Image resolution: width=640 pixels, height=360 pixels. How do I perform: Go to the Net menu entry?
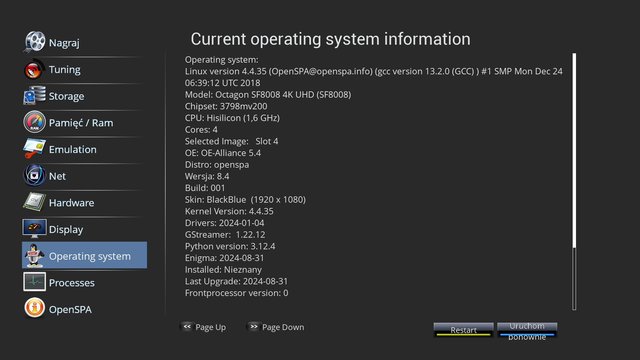coord(84,176)
